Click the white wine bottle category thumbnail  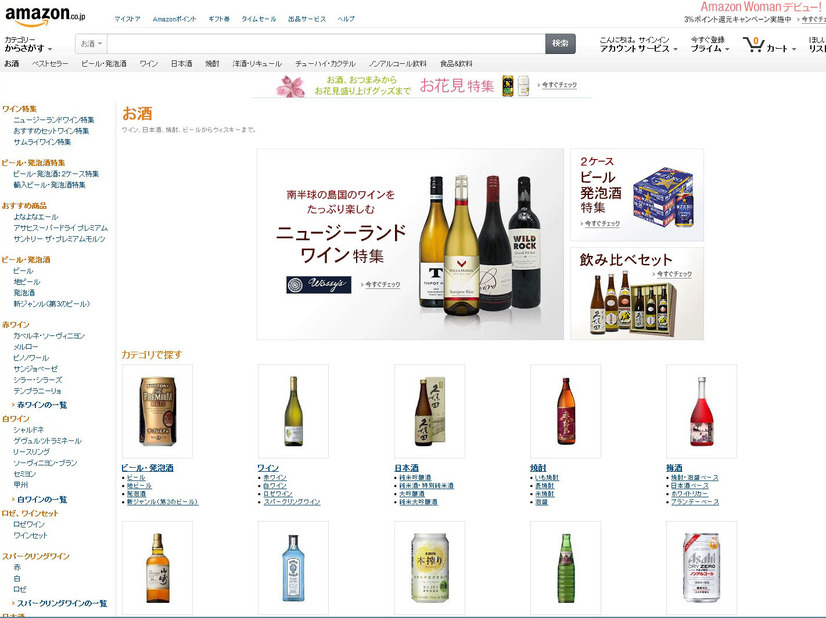coord(293,411)
